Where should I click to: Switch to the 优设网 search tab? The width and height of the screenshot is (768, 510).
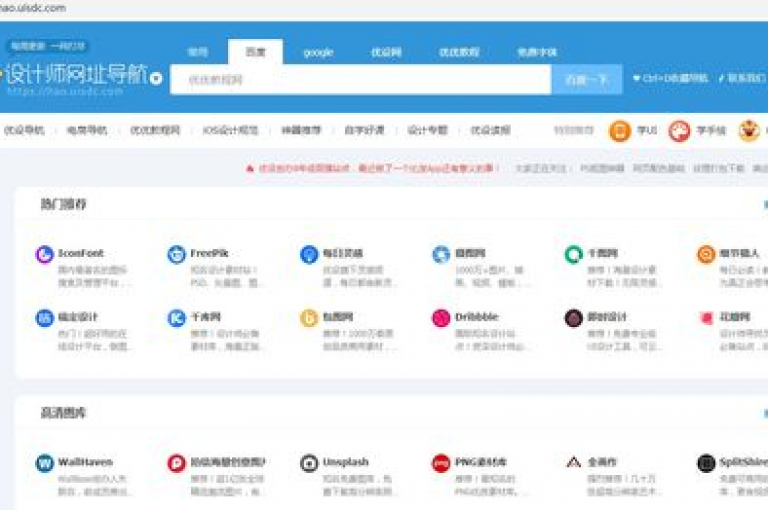[386, 52]
